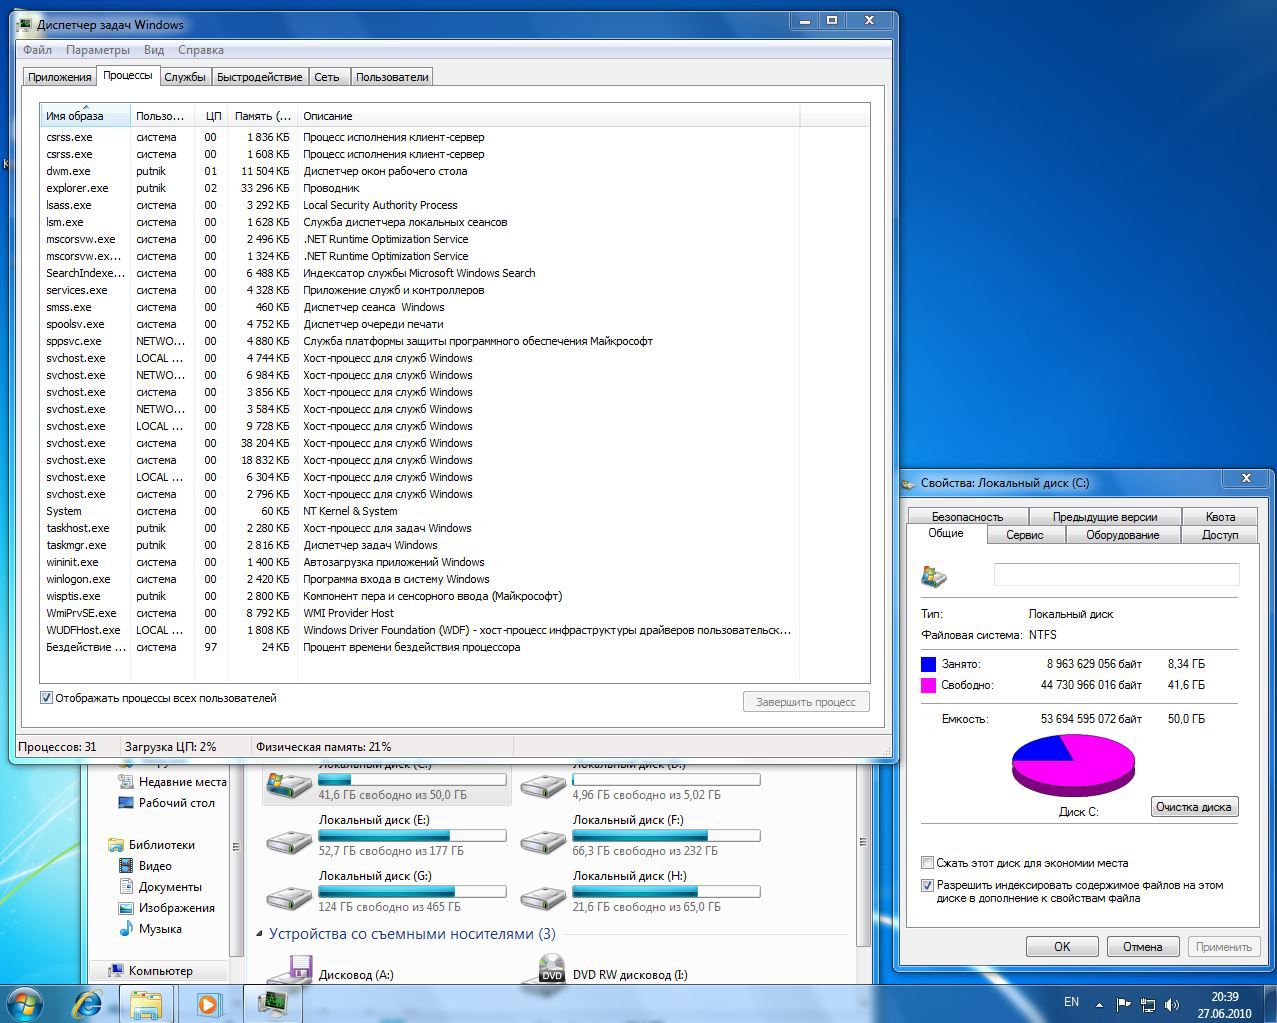Viewport: 1277px width, 1023px height.
Task: Open the Windows Start menu orb
Action: click(26, 1001)
